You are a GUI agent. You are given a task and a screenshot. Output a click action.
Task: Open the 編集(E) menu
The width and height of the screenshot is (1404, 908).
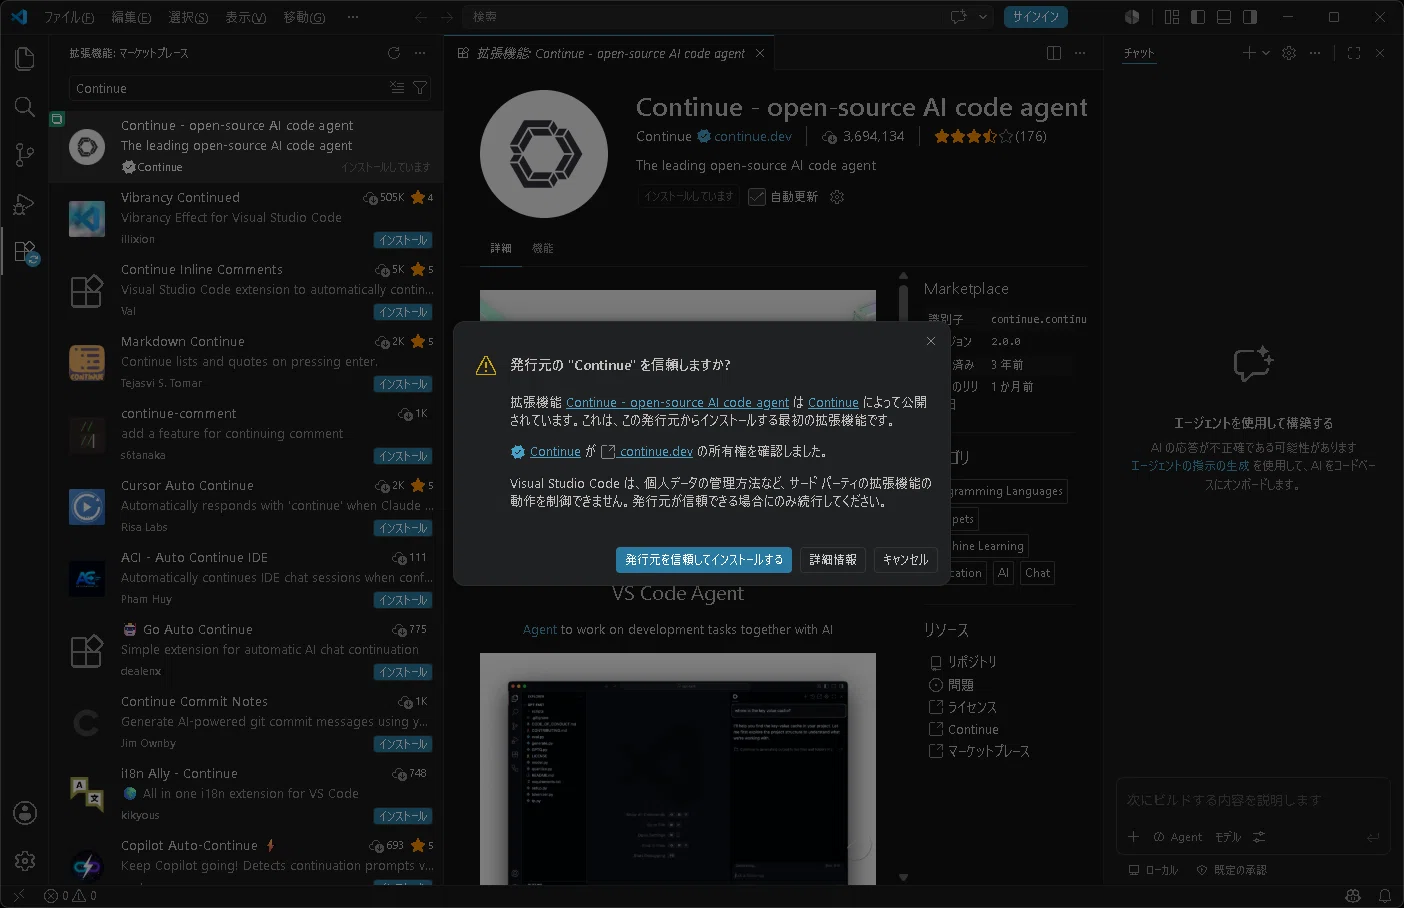coord(131,17)
